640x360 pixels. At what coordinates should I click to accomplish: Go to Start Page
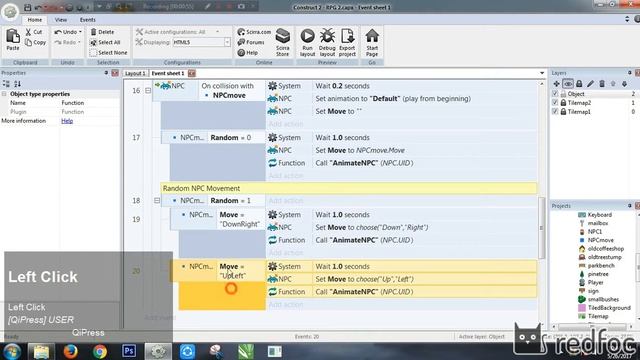(x=372, y=42)
